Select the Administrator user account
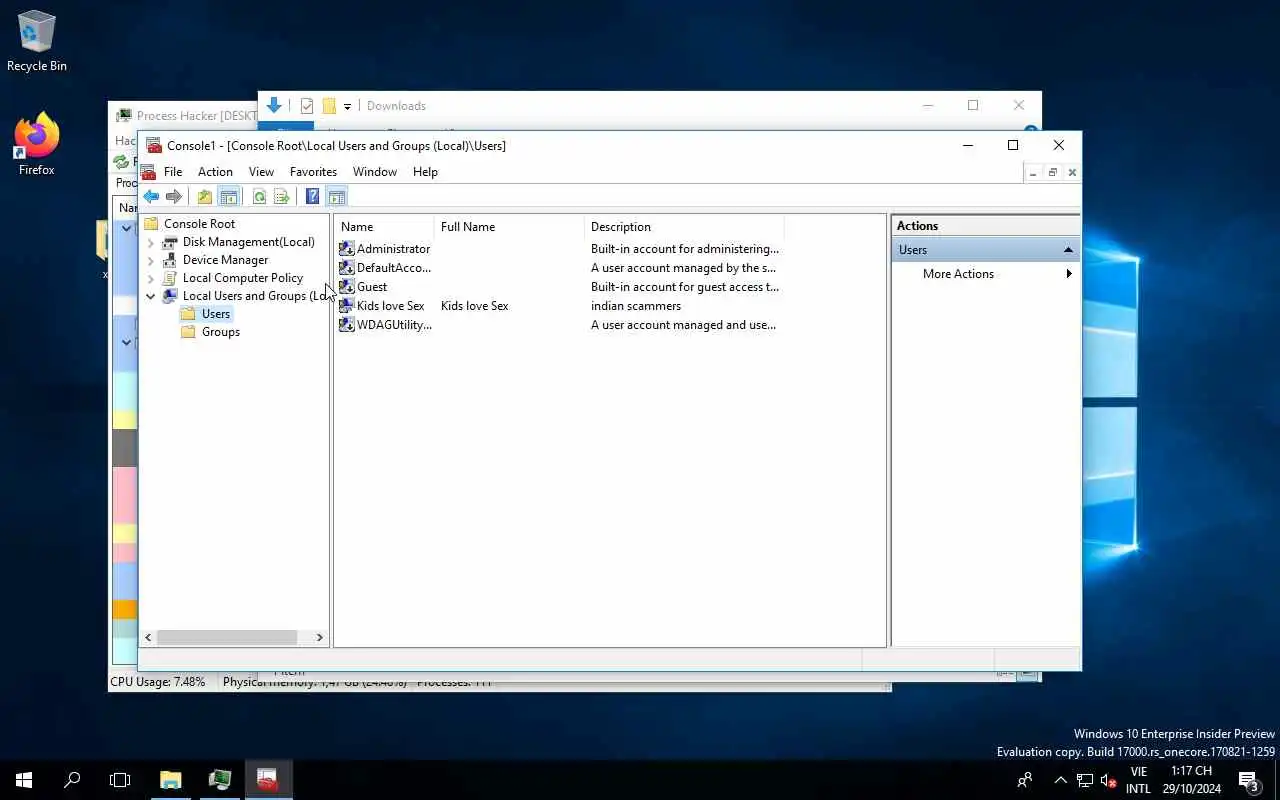Screen dimensions: 1280x800 tap(393, 249)
